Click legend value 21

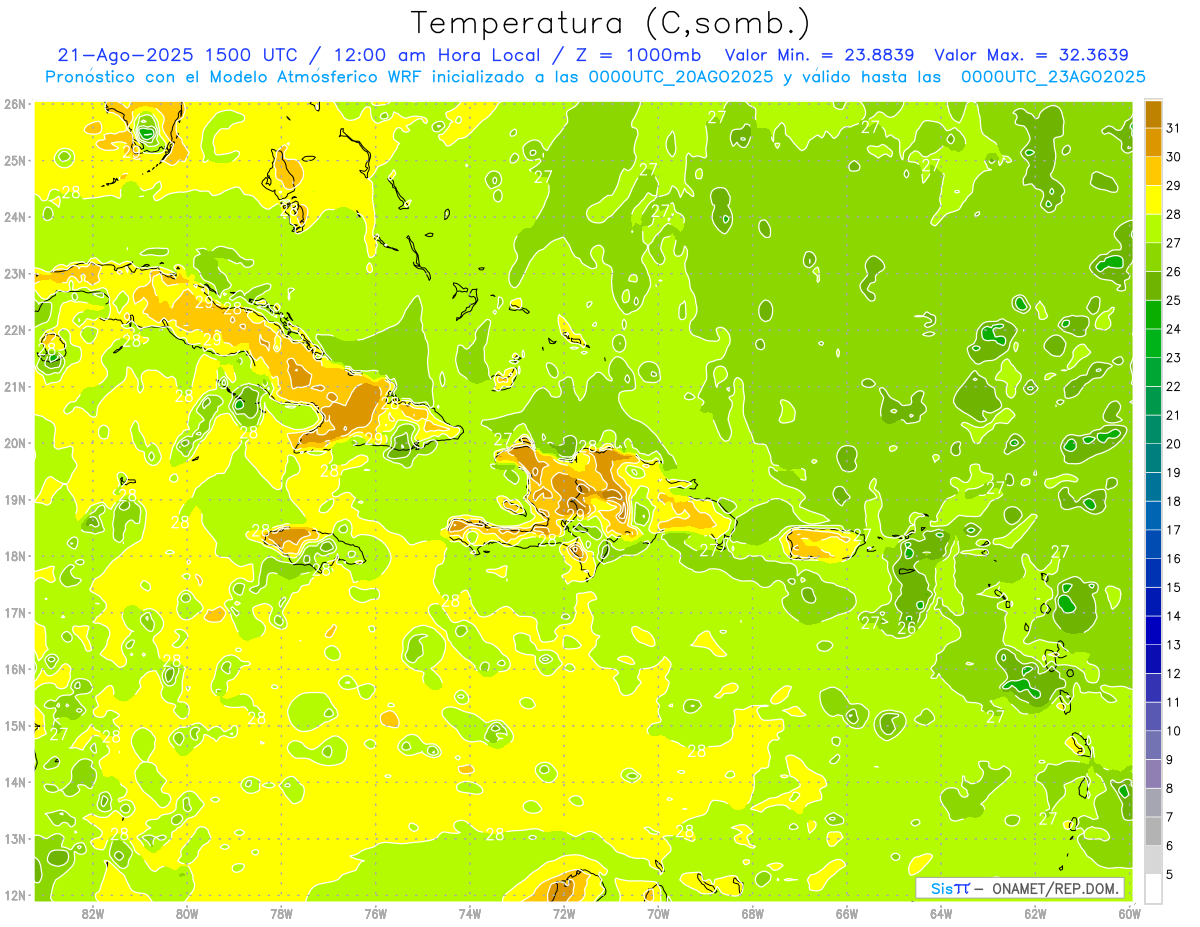(x=1174, y=415)
